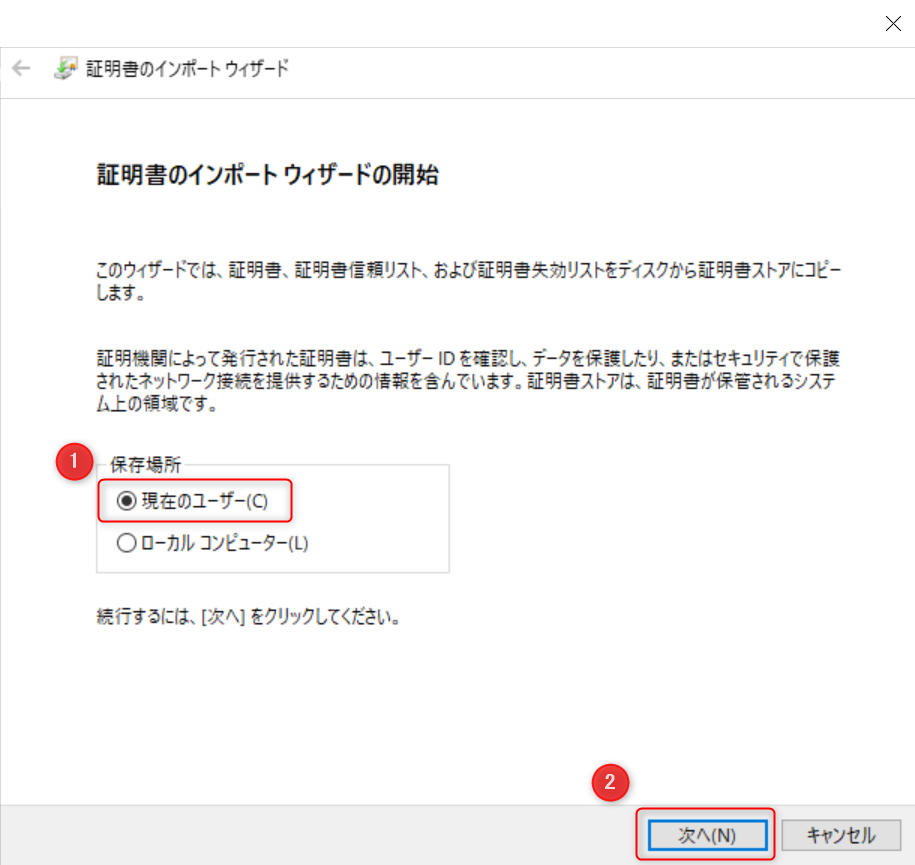Click the ローカル コンピューター(L) label text
Image resolution: width=915 pixels, height=865 pixels.
224,544
